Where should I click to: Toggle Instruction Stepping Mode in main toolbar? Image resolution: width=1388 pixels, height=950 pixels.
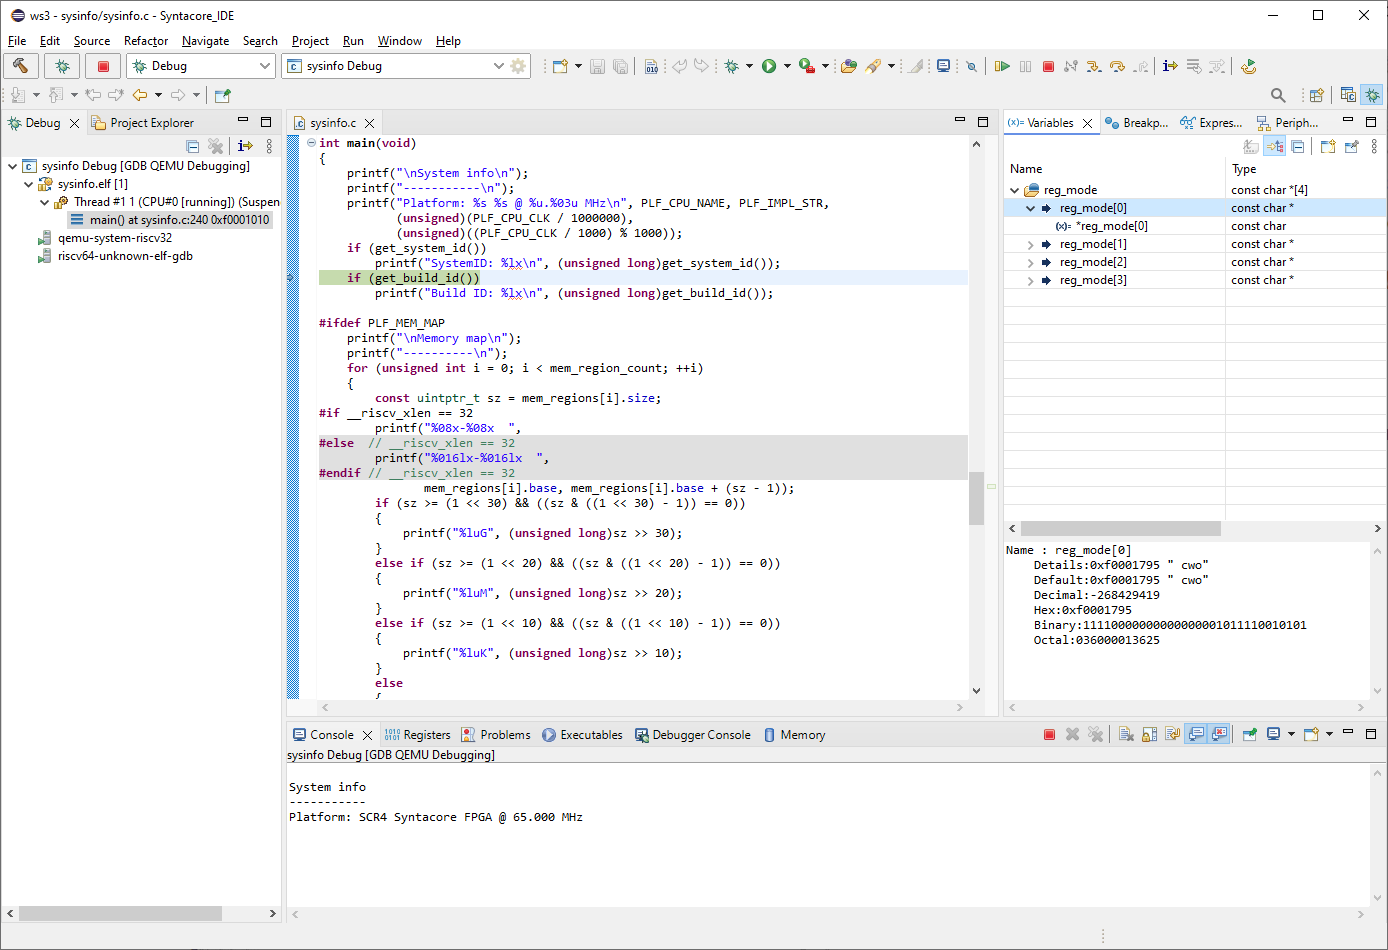click(1170, 66)
